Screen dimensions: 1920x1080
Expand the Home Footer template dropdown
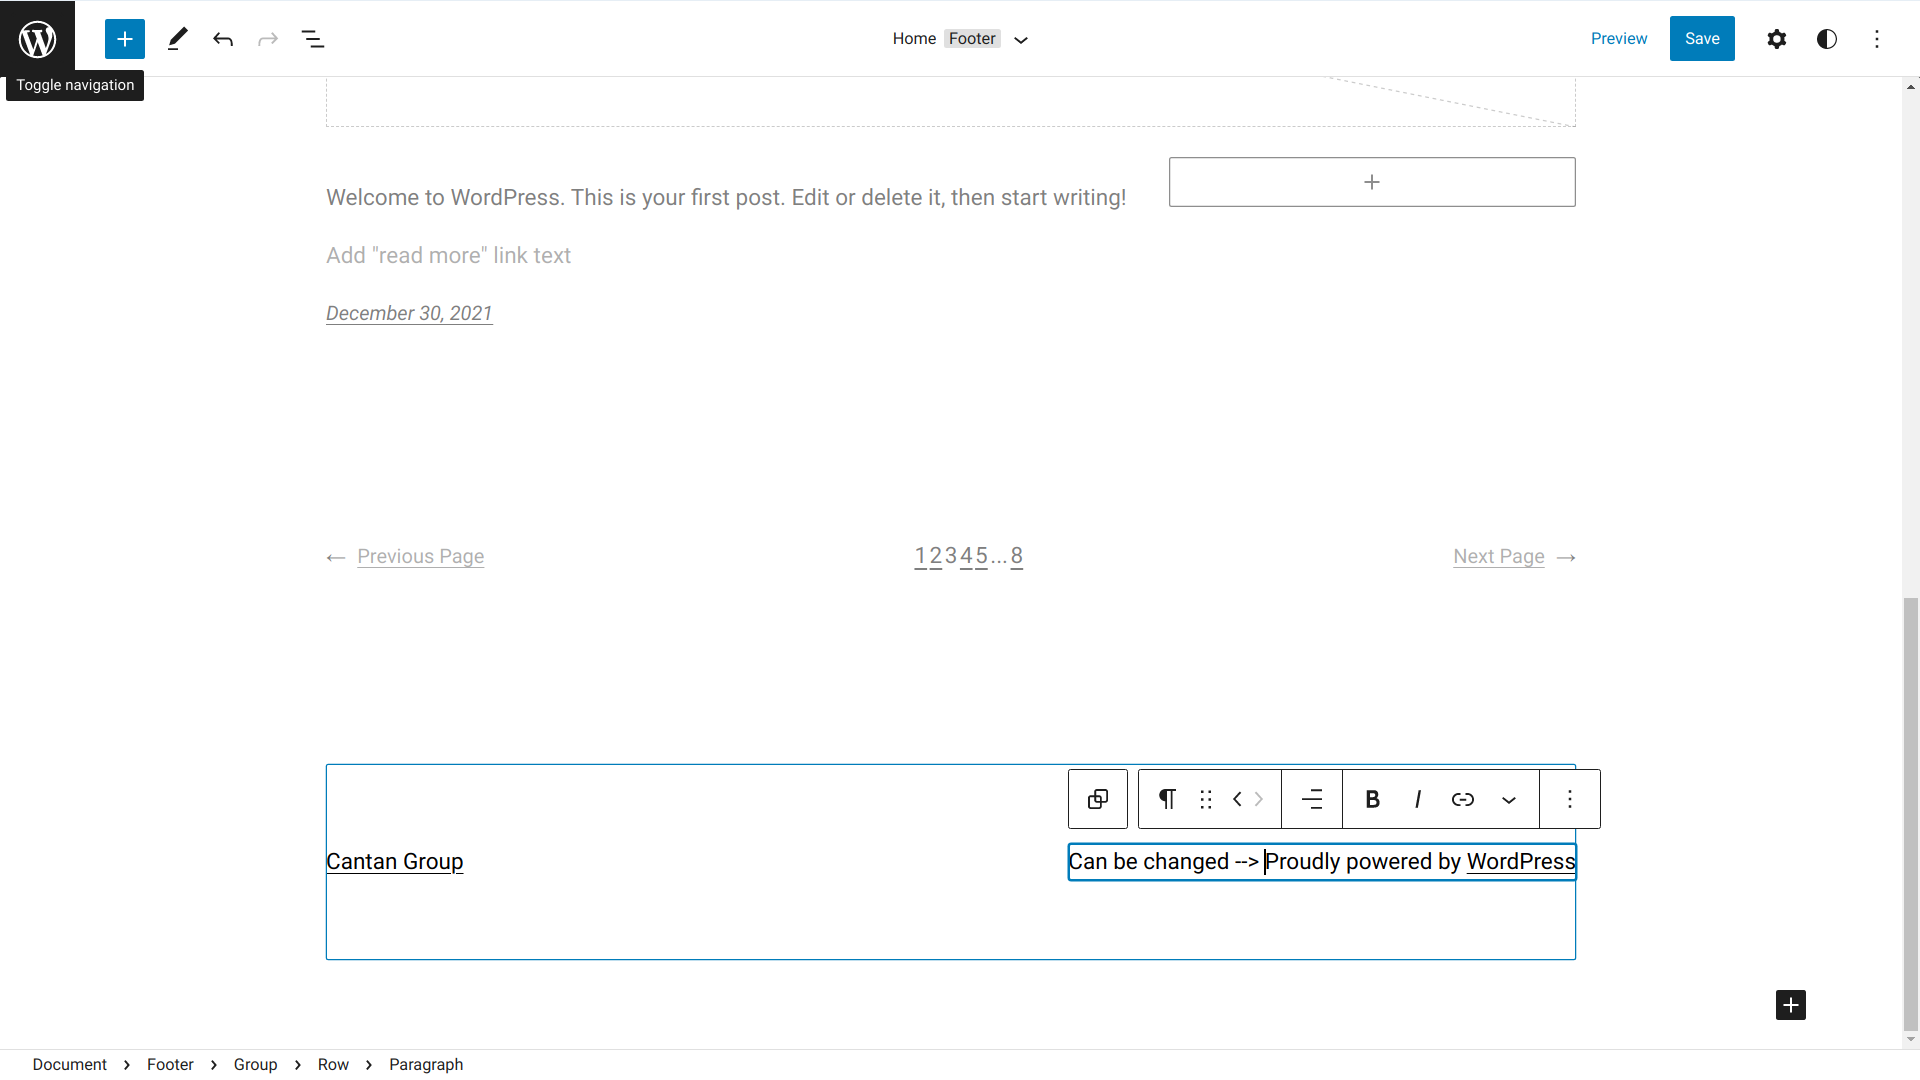tap(1020, 40)
